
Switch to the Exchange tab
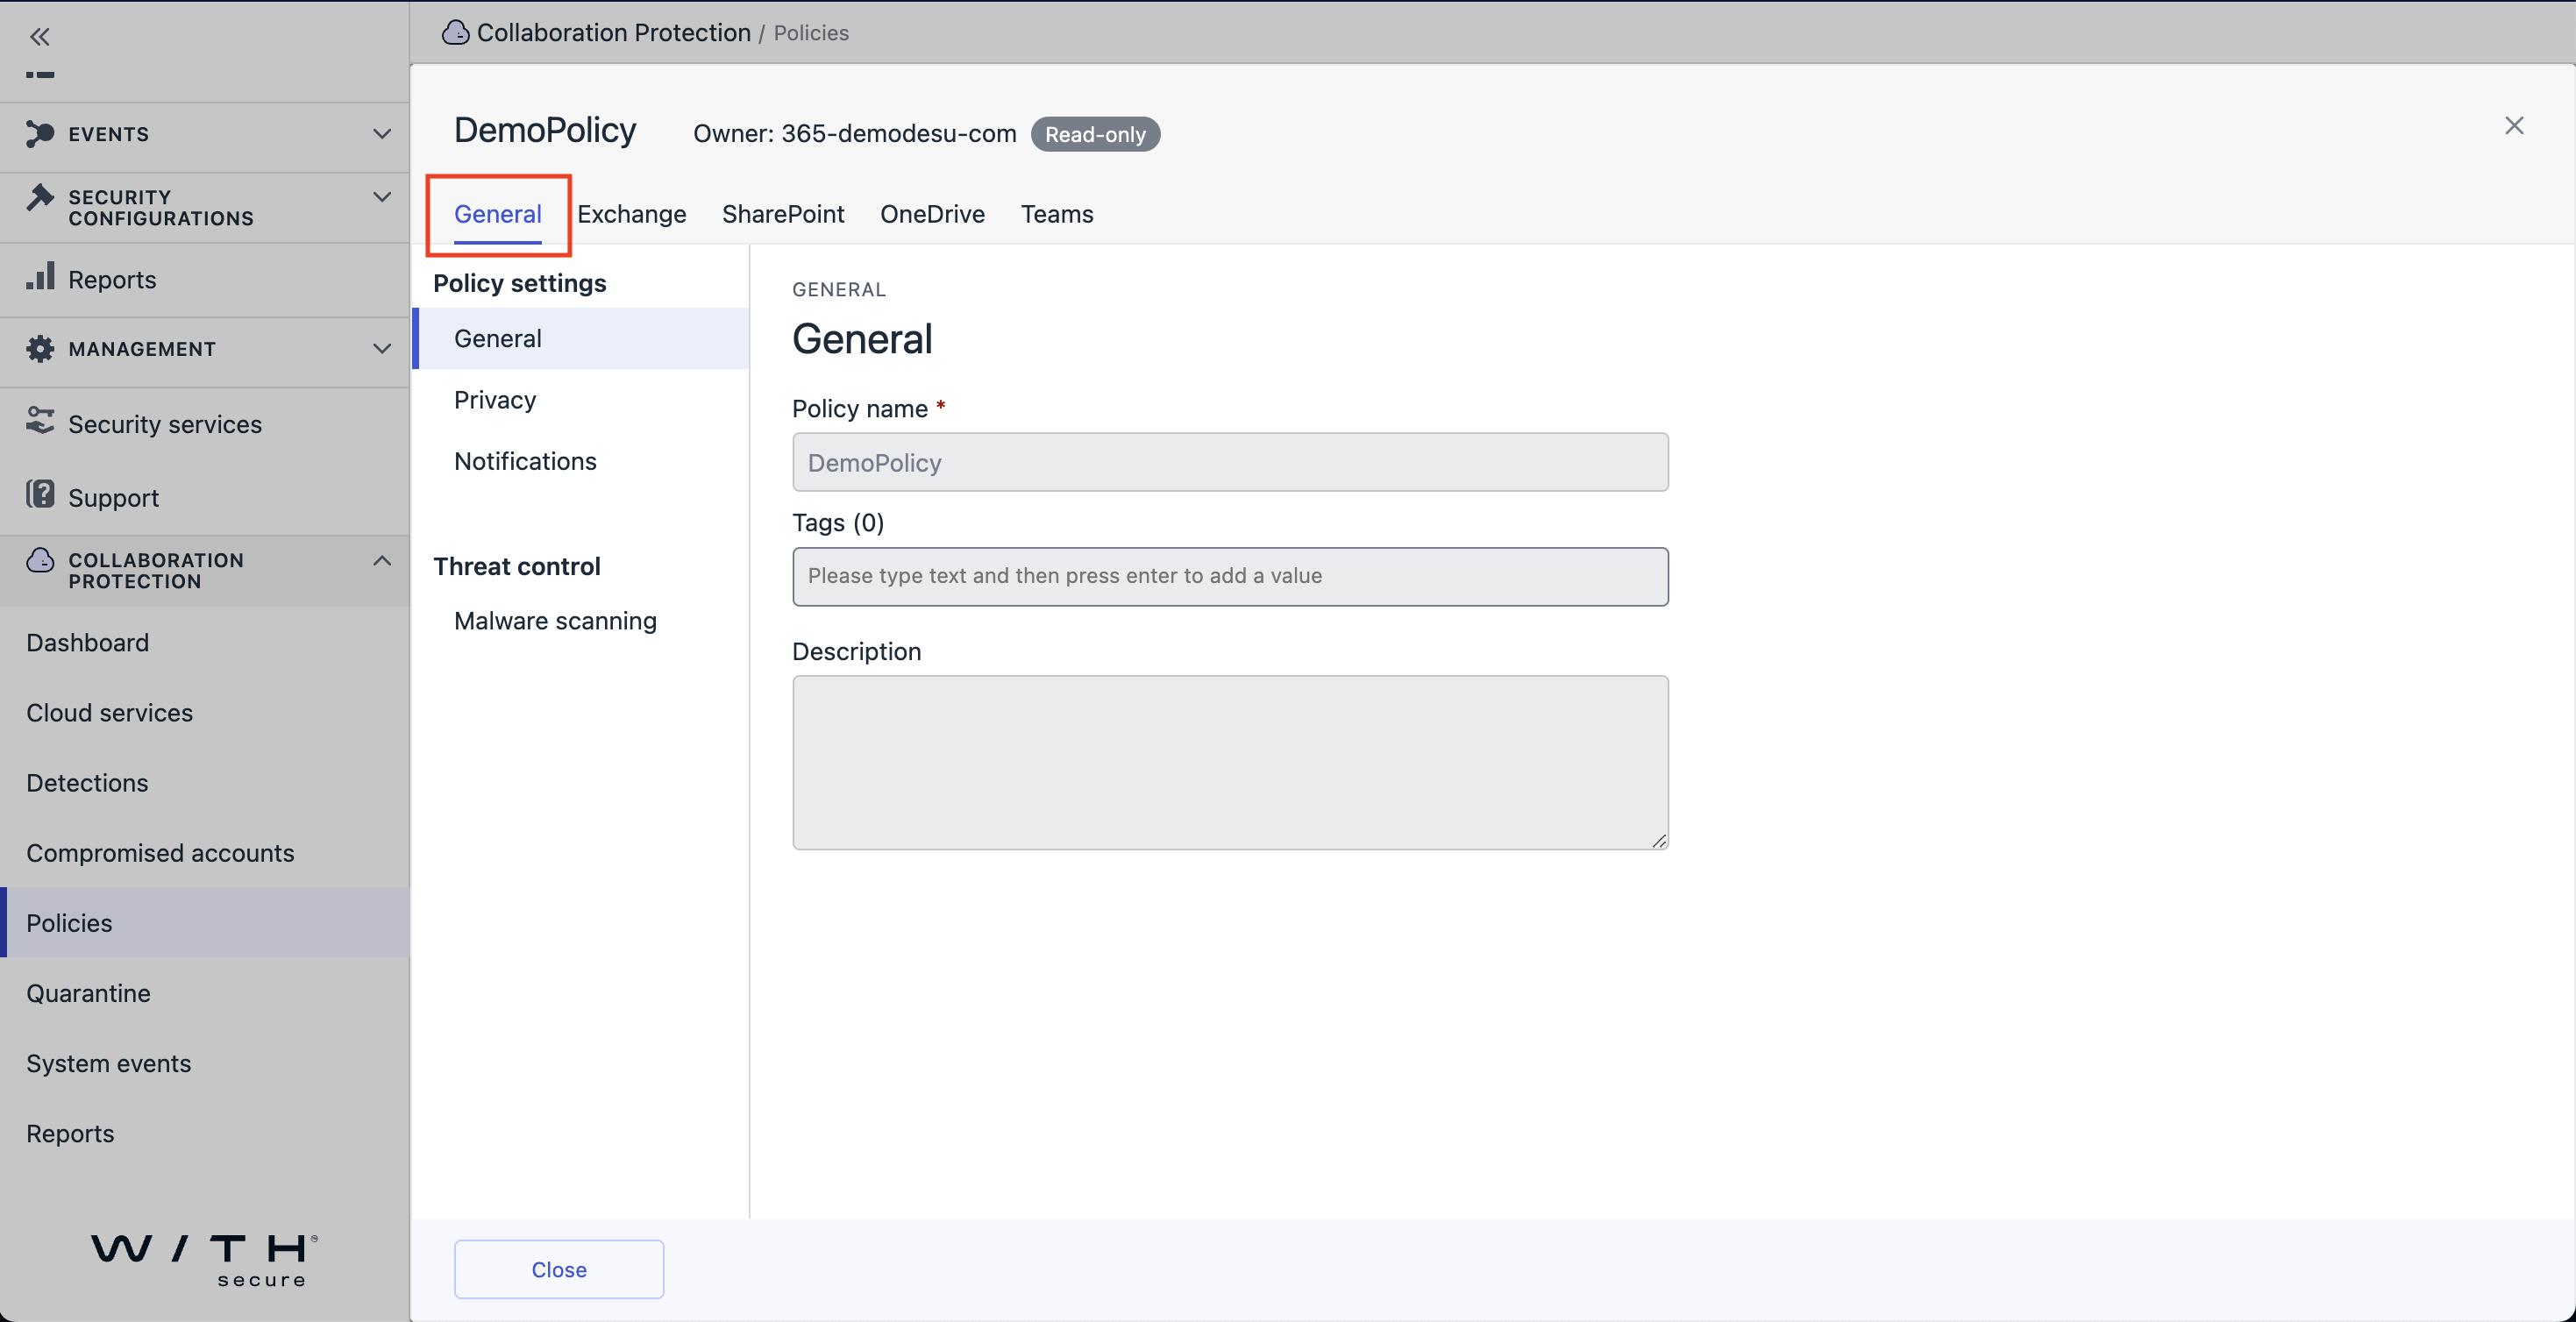click(631, 214)
